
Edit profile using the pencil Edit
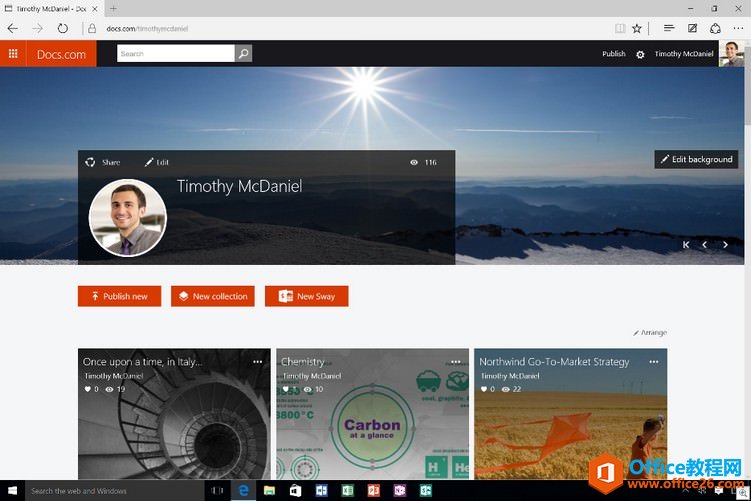[157, 162]
